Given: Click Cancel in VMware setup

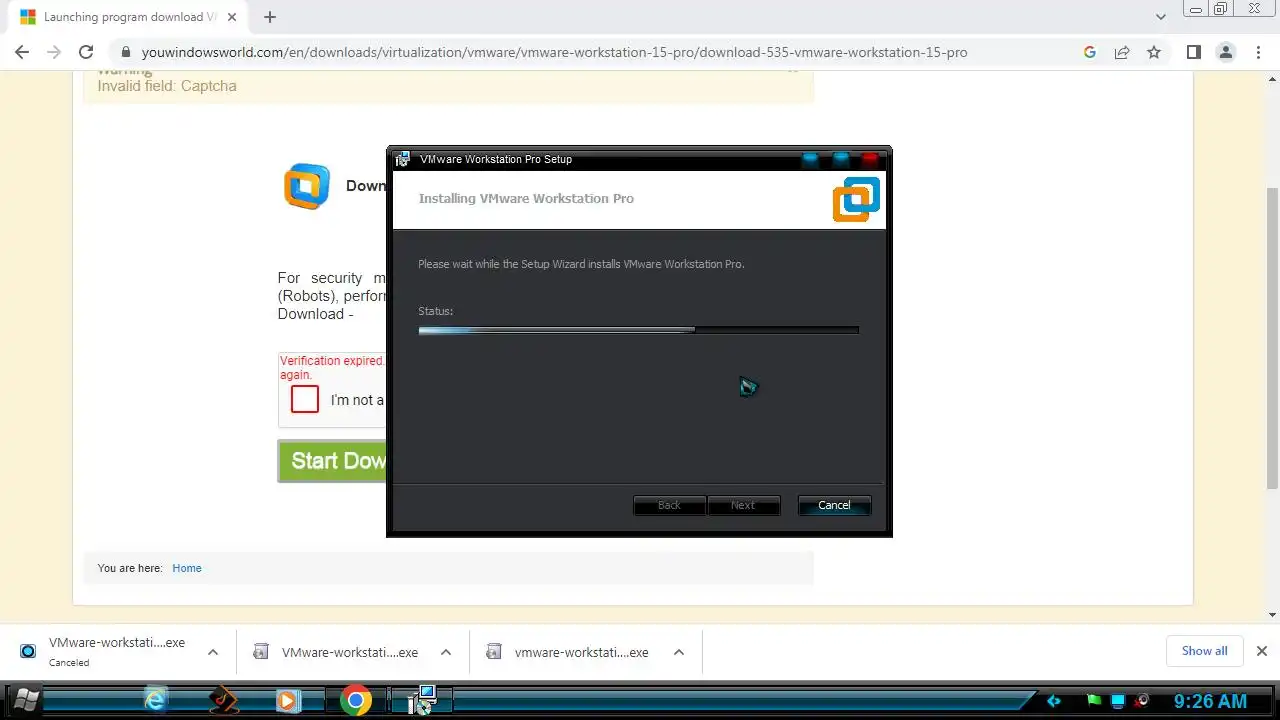Looking at the screenshot, I should (x=834, y=505).
